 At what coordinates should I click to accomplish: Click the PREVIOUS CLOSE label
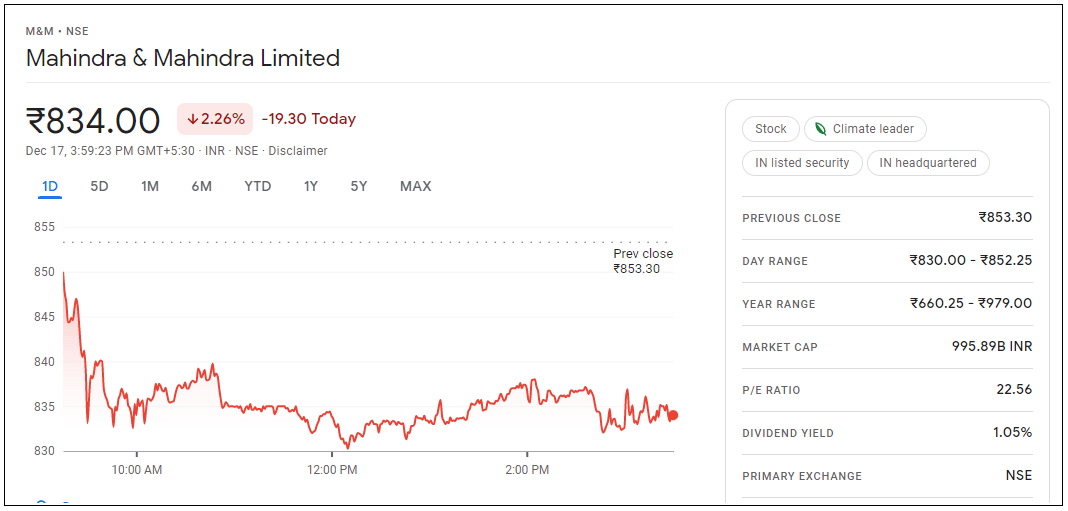[x=791, y=218]
